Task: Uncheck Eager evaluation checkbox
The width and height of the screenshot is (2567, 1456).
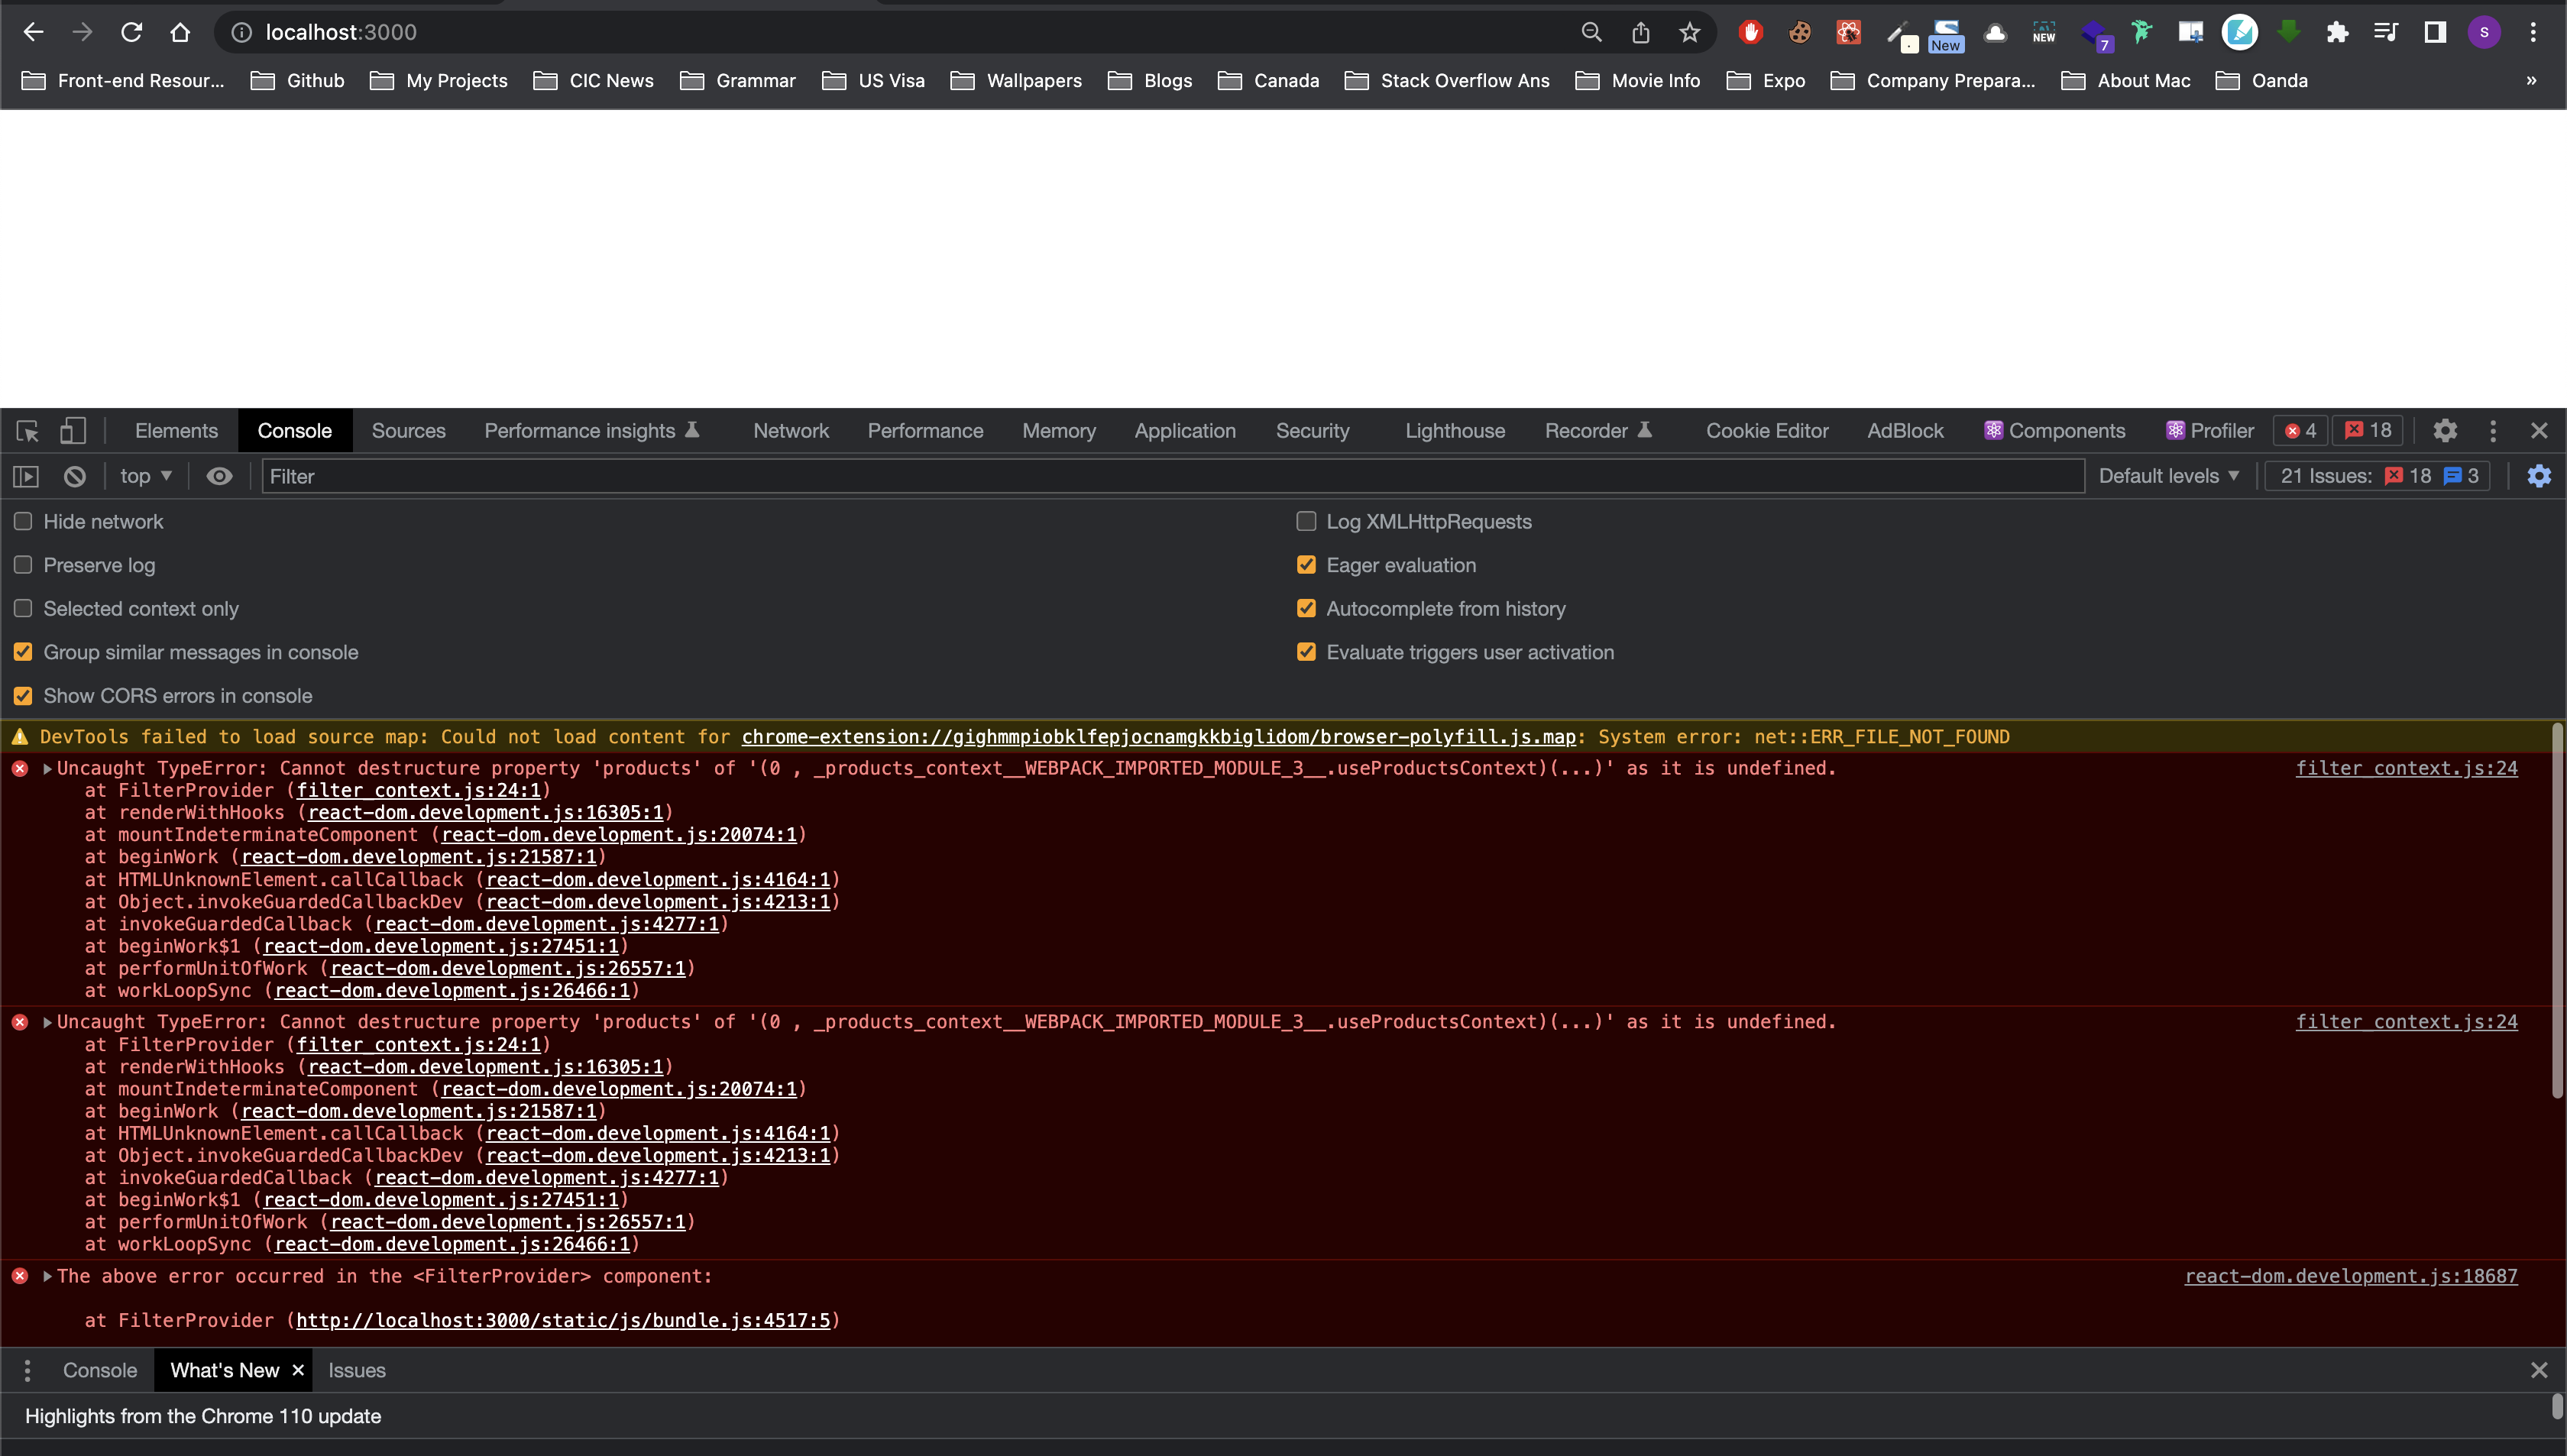Action: point(1305,565)
